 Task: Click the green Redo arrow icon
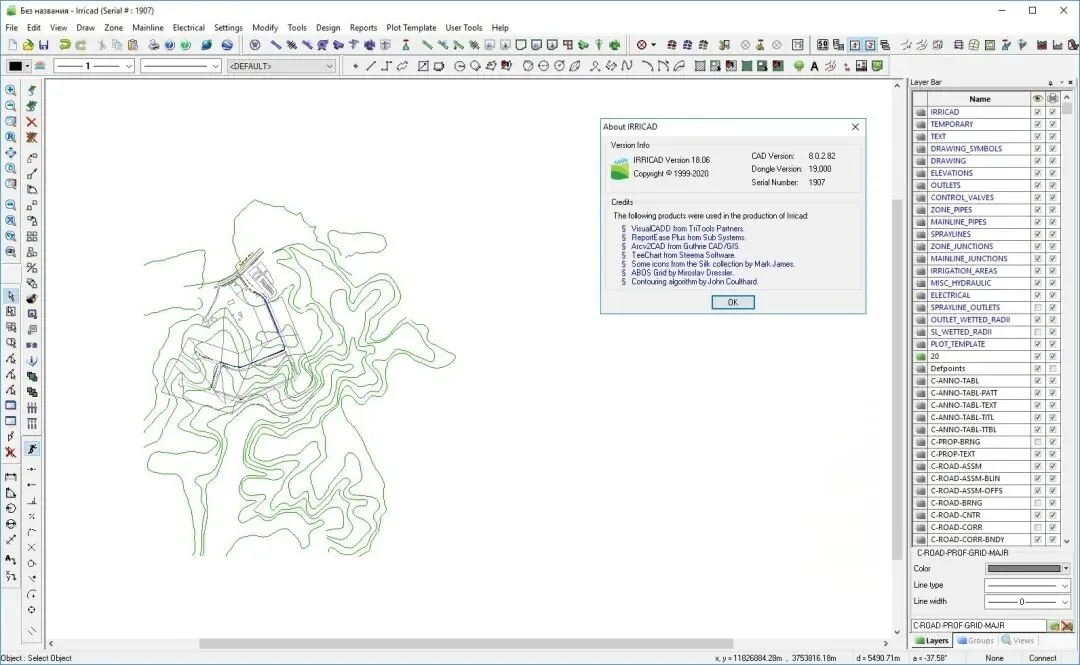point(81,45)
